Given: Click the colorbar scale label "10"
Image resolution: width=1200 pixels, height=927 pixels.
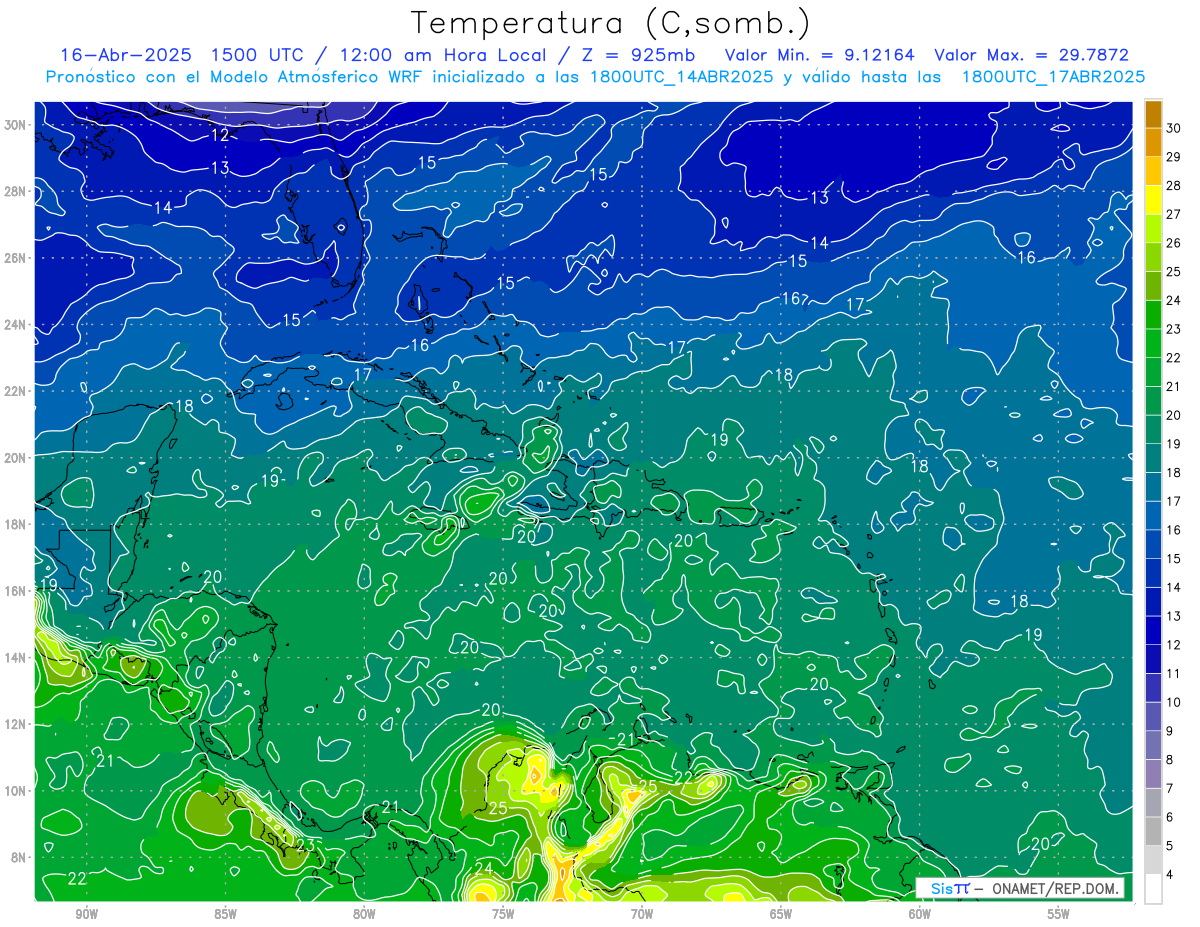Looking at the screenshot, I should click(1173, 702).
